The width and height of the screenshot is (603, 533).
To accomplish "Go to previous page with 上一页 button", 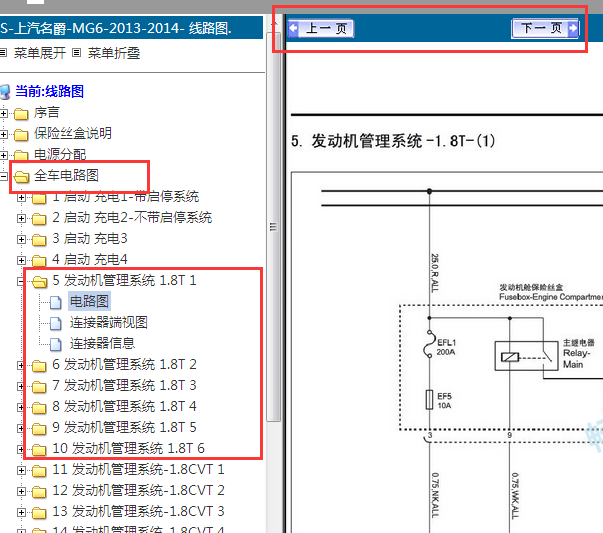I will [x=321, y=28].
